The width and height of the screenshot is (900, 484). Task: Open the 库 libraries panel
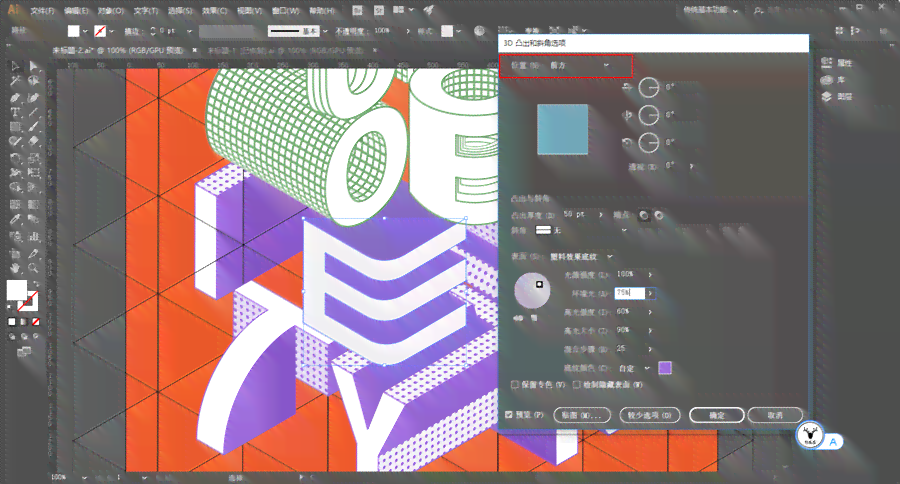tap(833, 80)
